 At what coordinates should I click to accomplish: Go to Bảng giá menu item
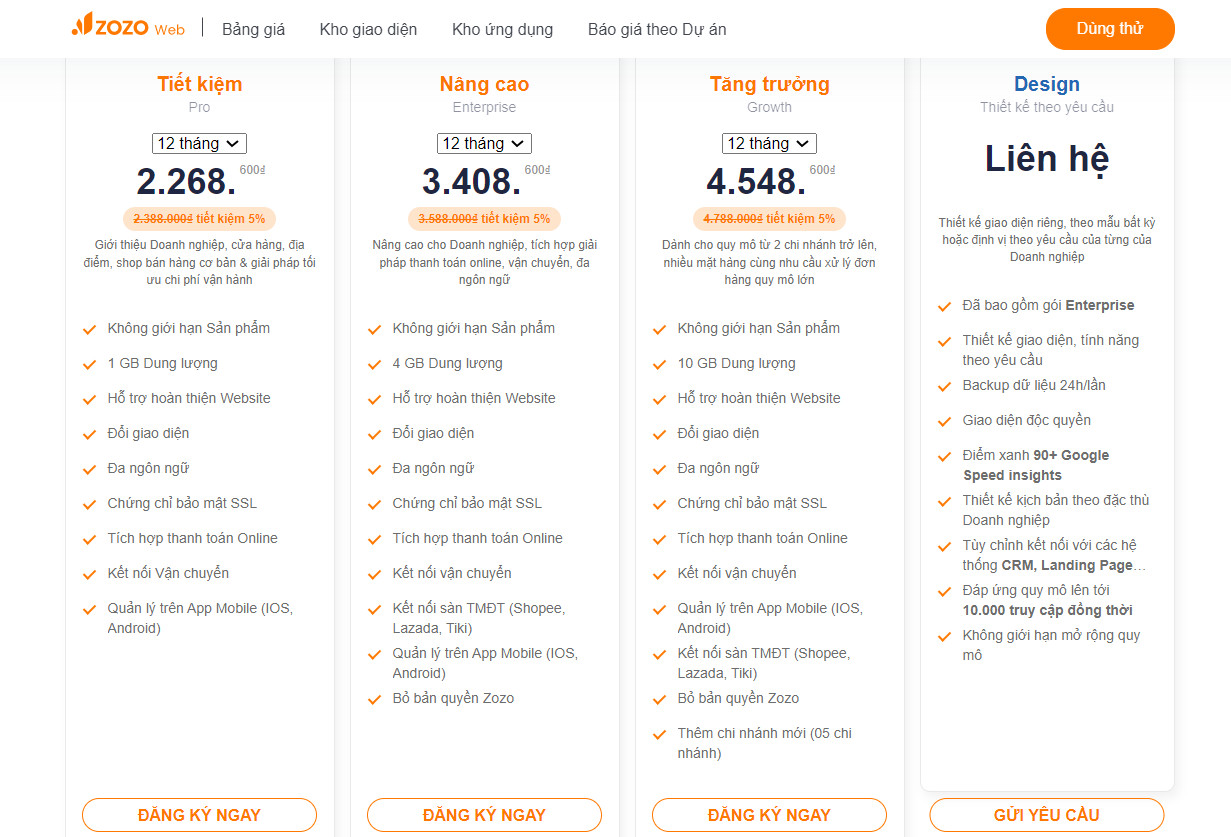click(x=254, y=29)
